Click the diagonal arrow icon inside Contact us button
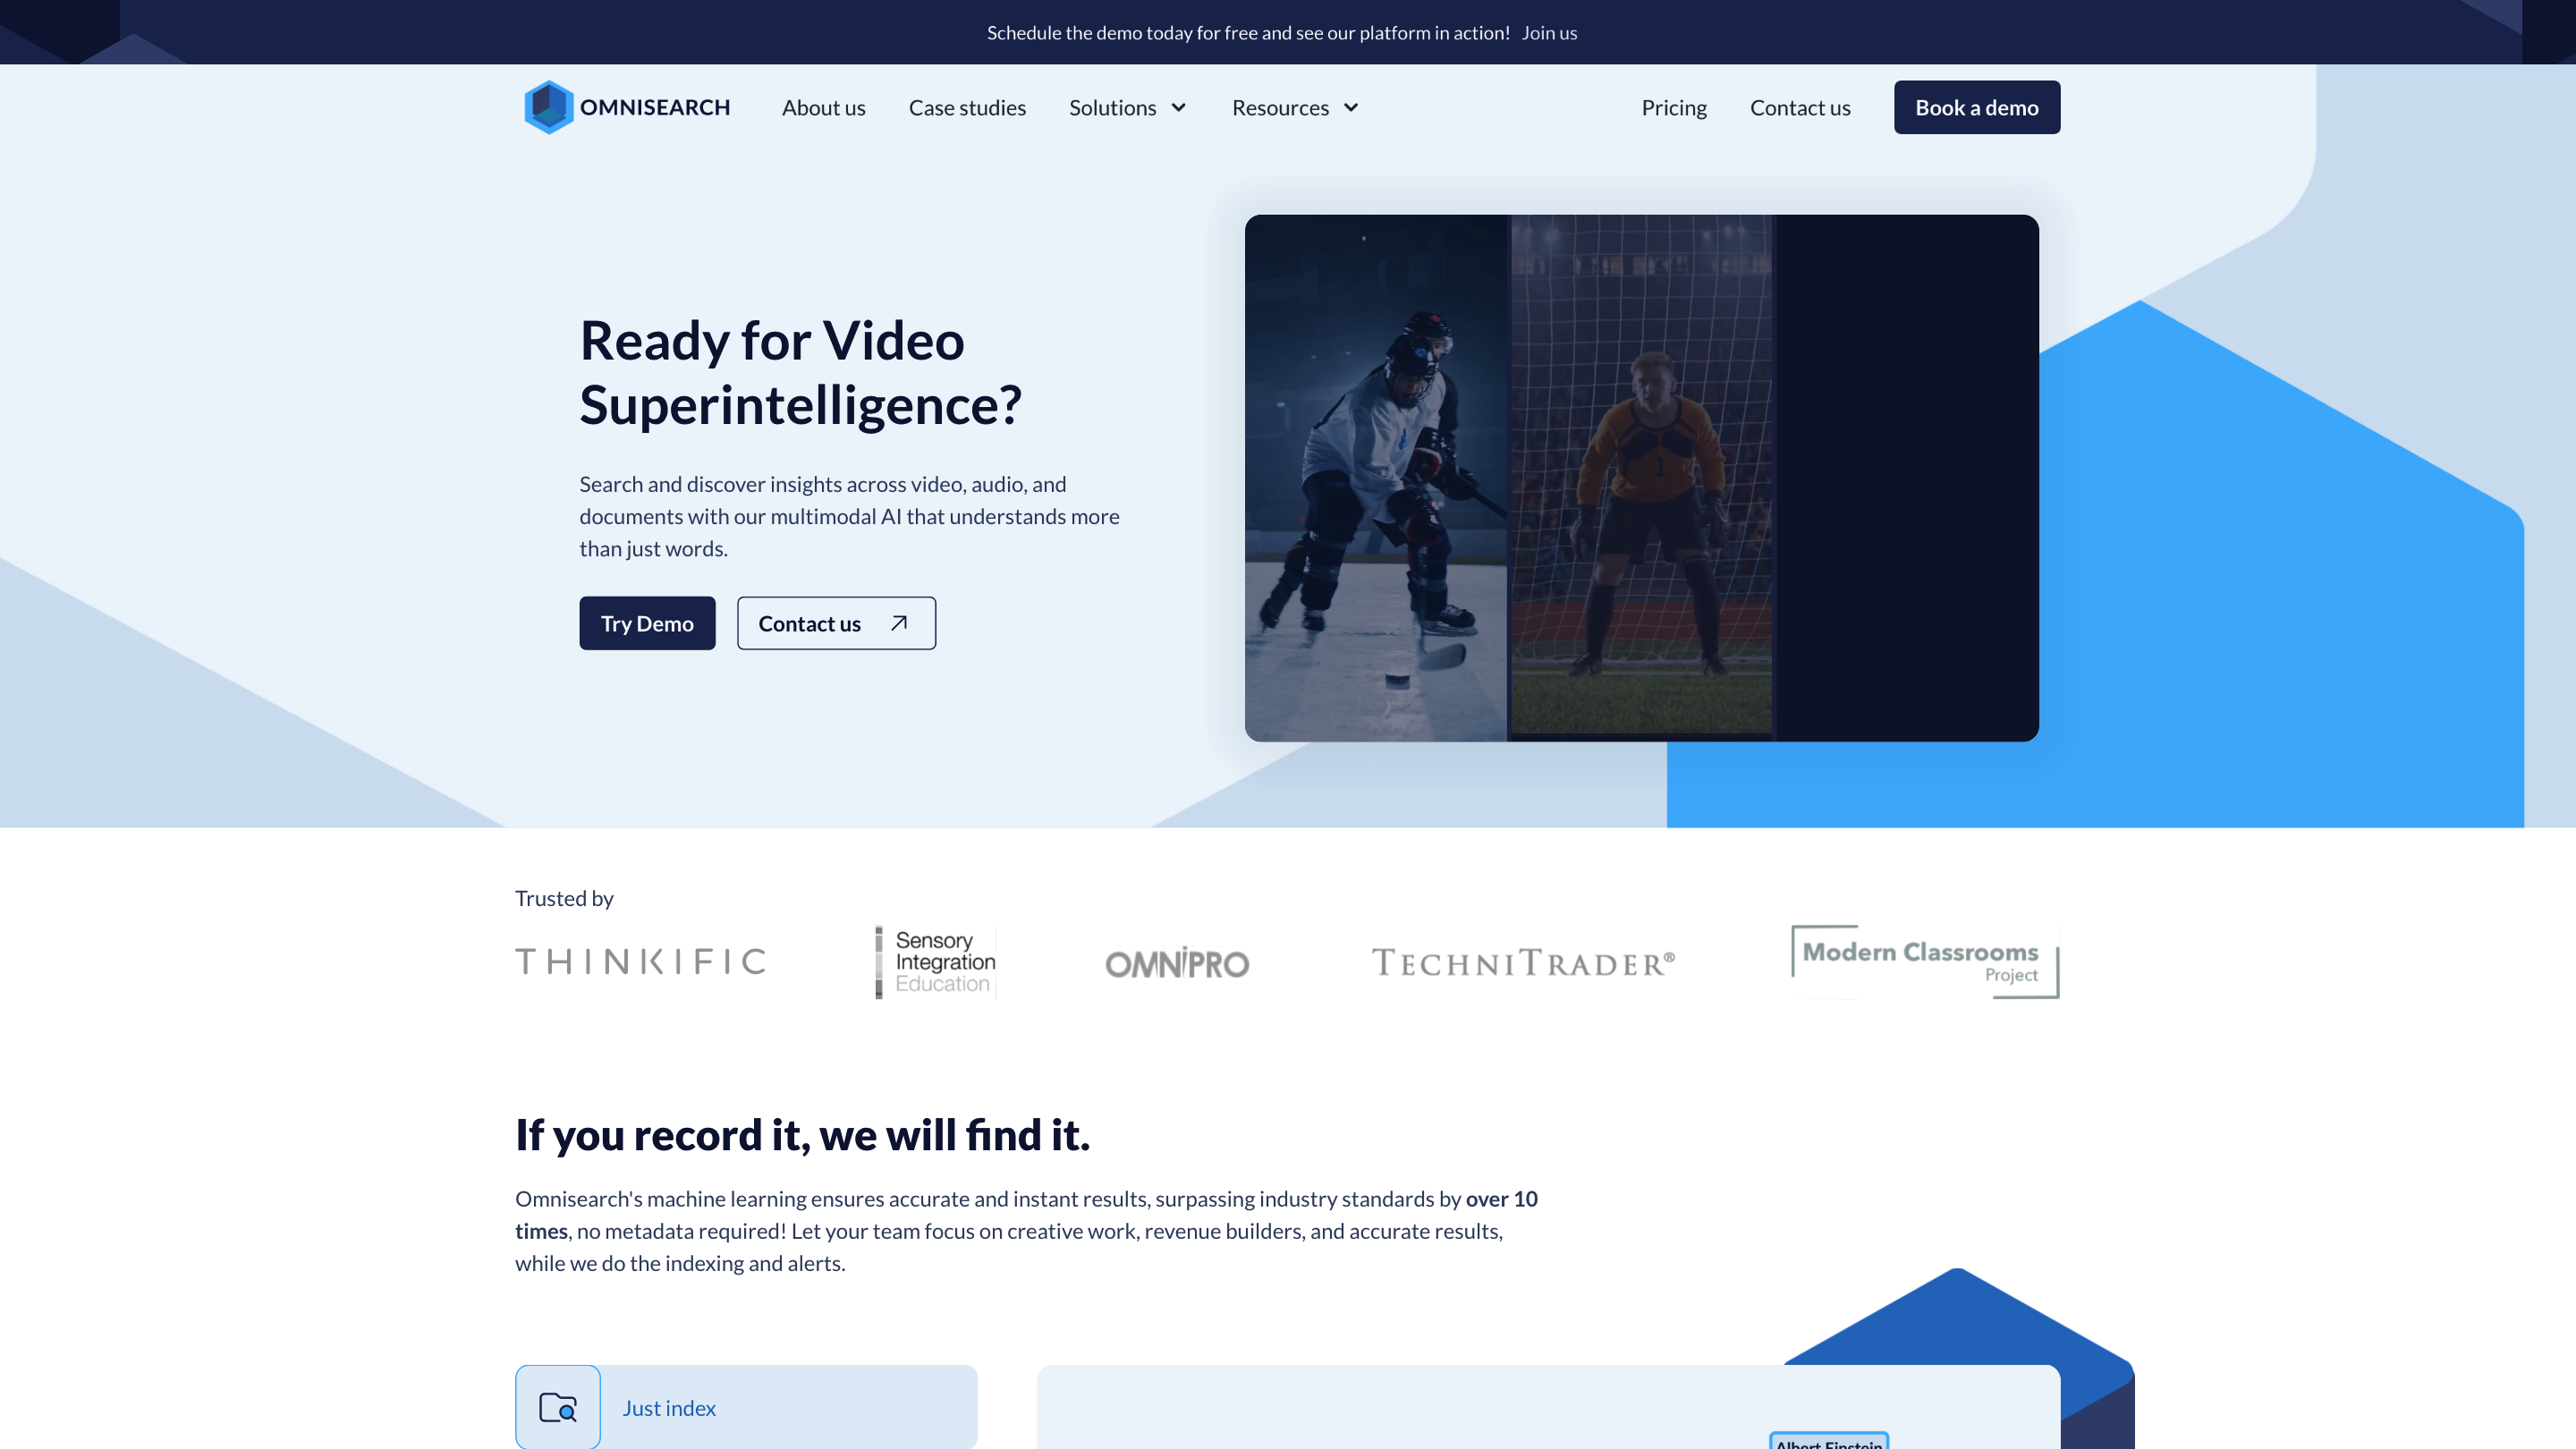The height and width of the screenshot is (1449, 2576). click(x=897, y=622)
